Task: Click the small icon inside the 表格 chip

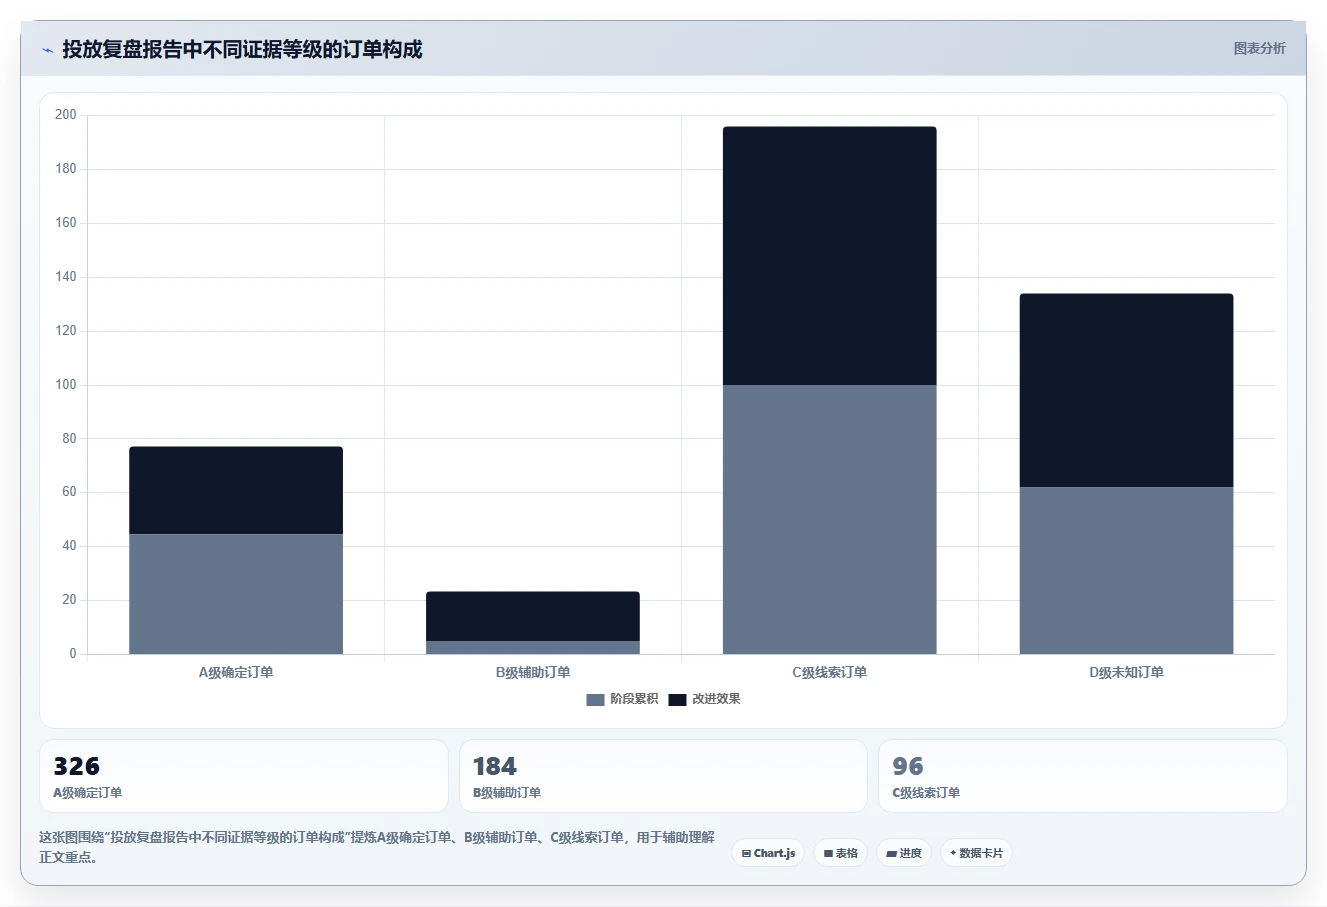Action: click(828, 853)
